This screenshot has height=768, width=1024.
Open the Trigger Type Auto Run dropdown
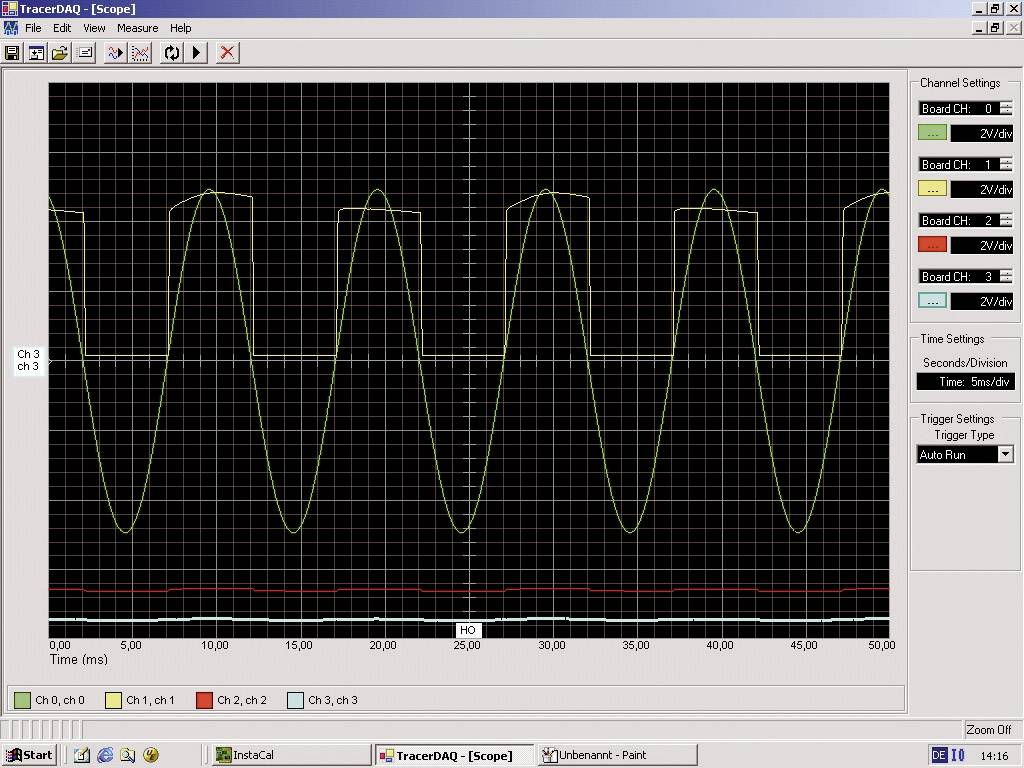coord(1005,454)
